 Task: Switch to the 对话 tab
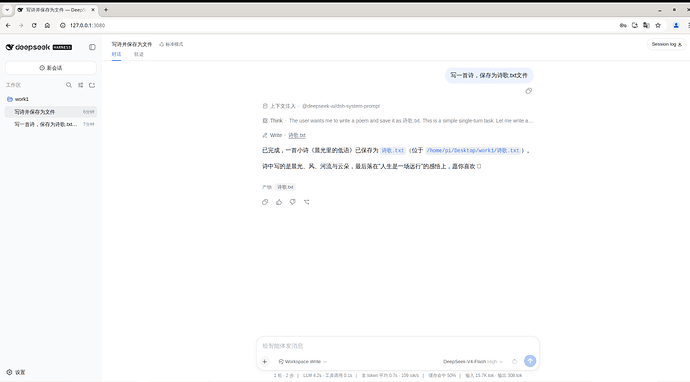click(116, 54)
